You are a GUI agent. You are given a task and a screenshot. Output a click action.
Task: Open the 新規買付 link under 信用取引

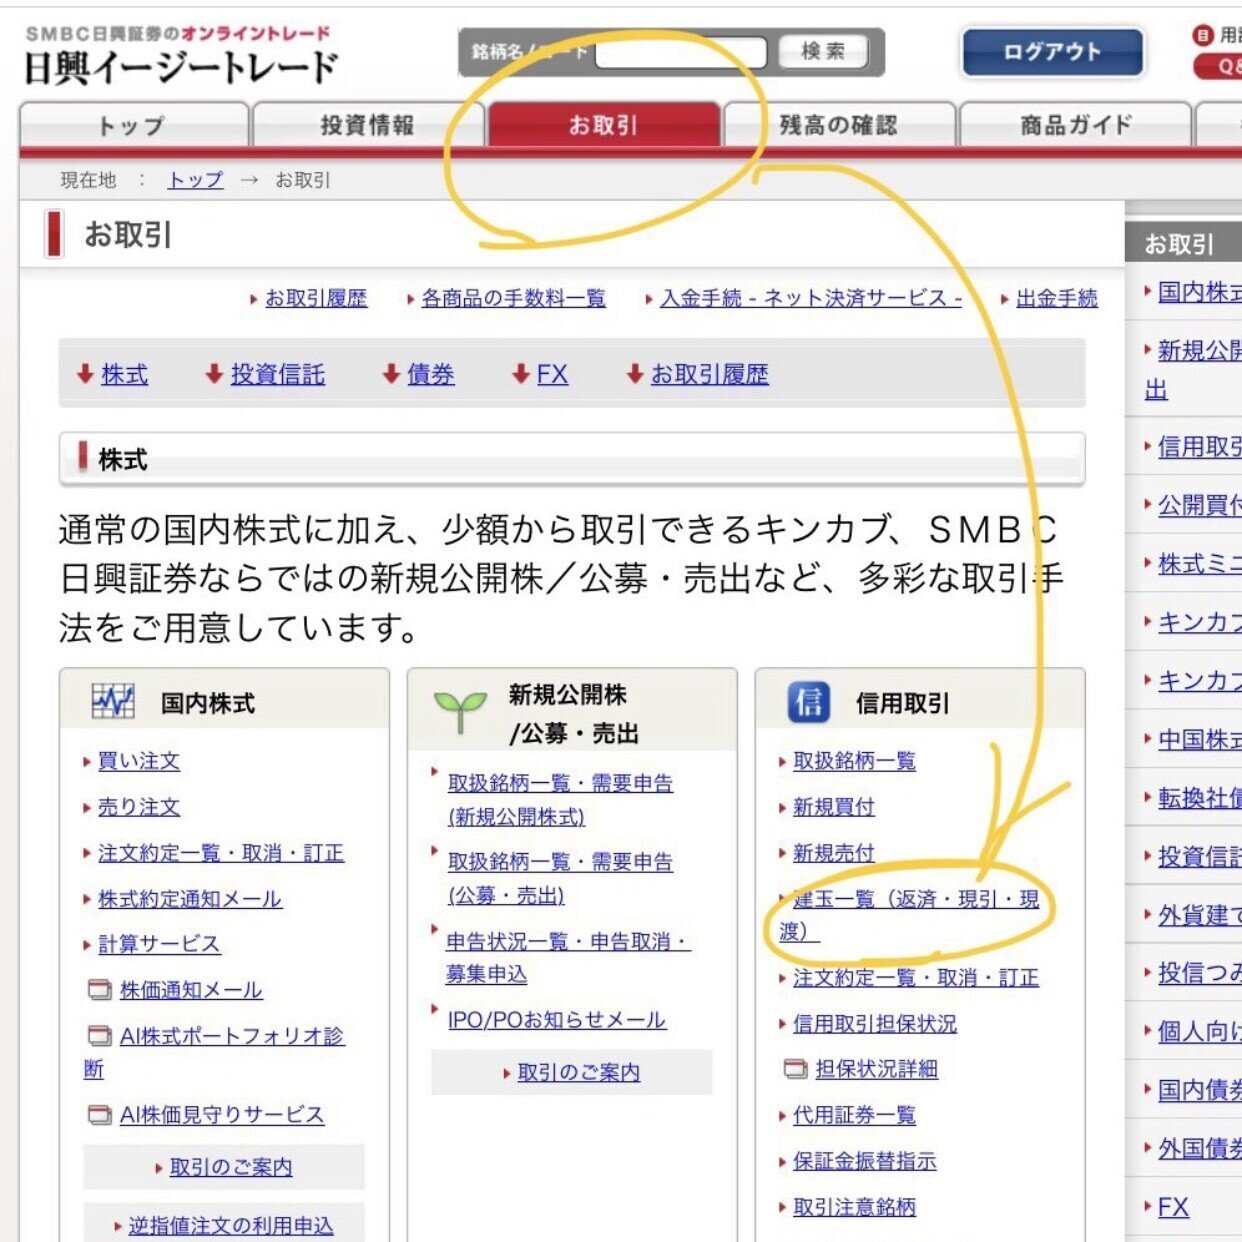click(831, 807)
